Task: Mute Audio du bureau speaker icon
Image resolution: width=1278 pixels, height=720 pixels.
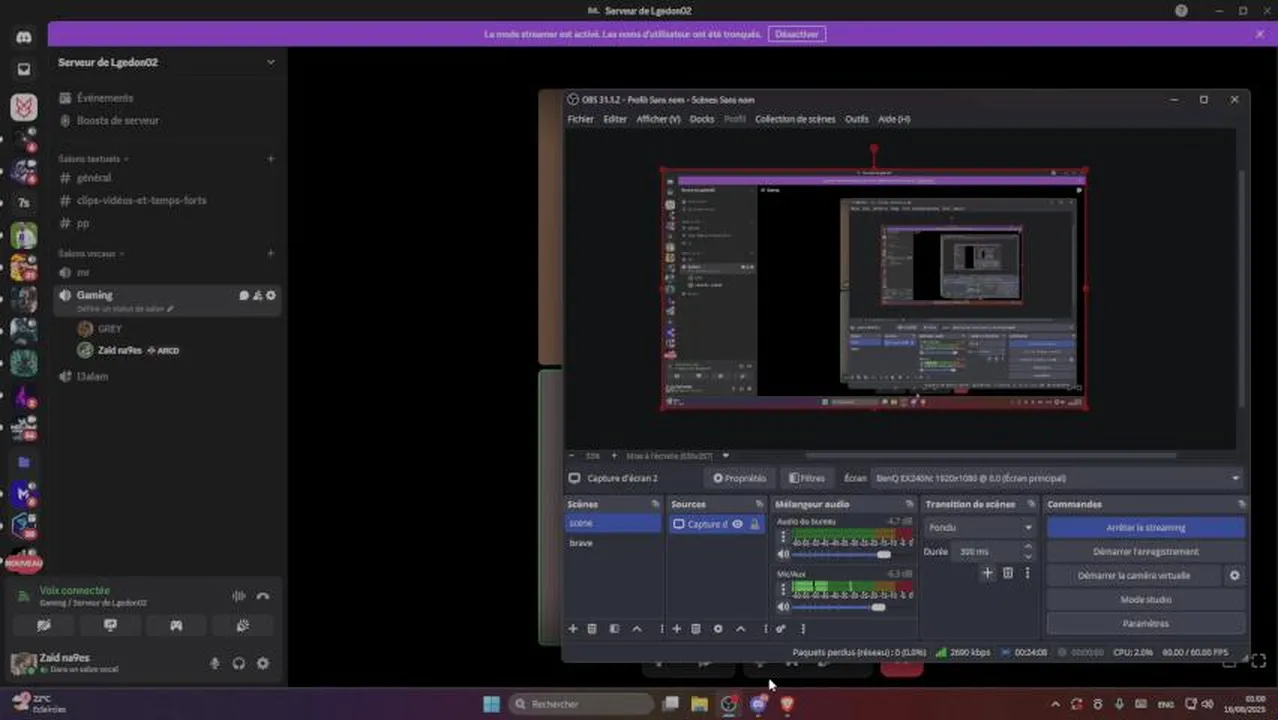Action: point(784,554)
